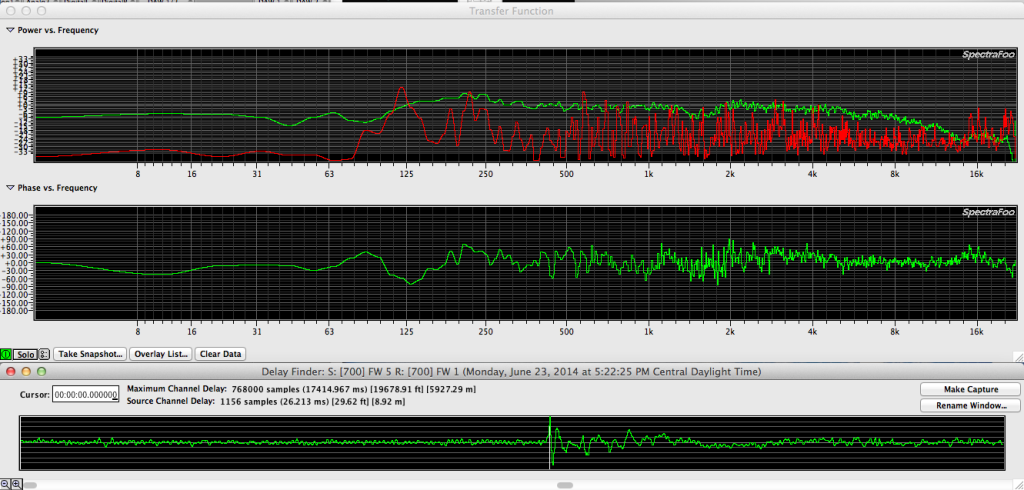Screen dimensions: 1024x490
Task: Collapse the Power vs. Frequency section
Action: click(10, 30)
